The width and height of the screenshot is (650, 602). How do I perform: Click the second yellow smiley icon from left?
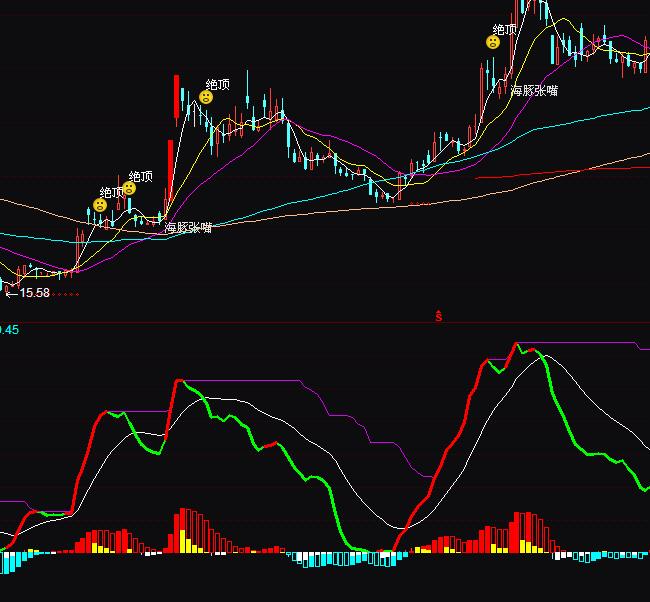[x=129, y=188]
